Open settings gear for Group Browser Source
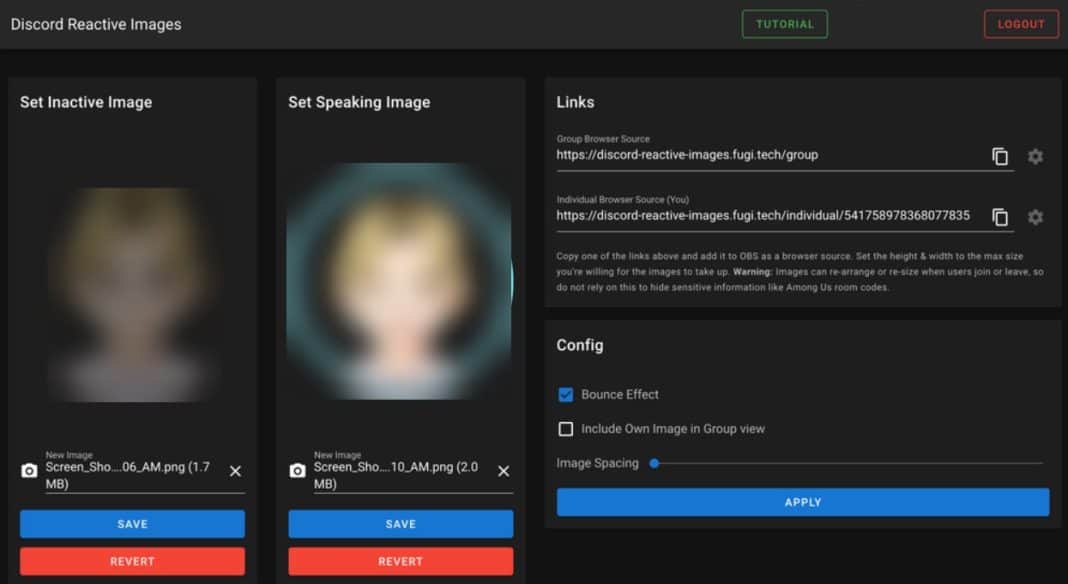This screenshot has height=584, width=1068. click(1035, 156)
